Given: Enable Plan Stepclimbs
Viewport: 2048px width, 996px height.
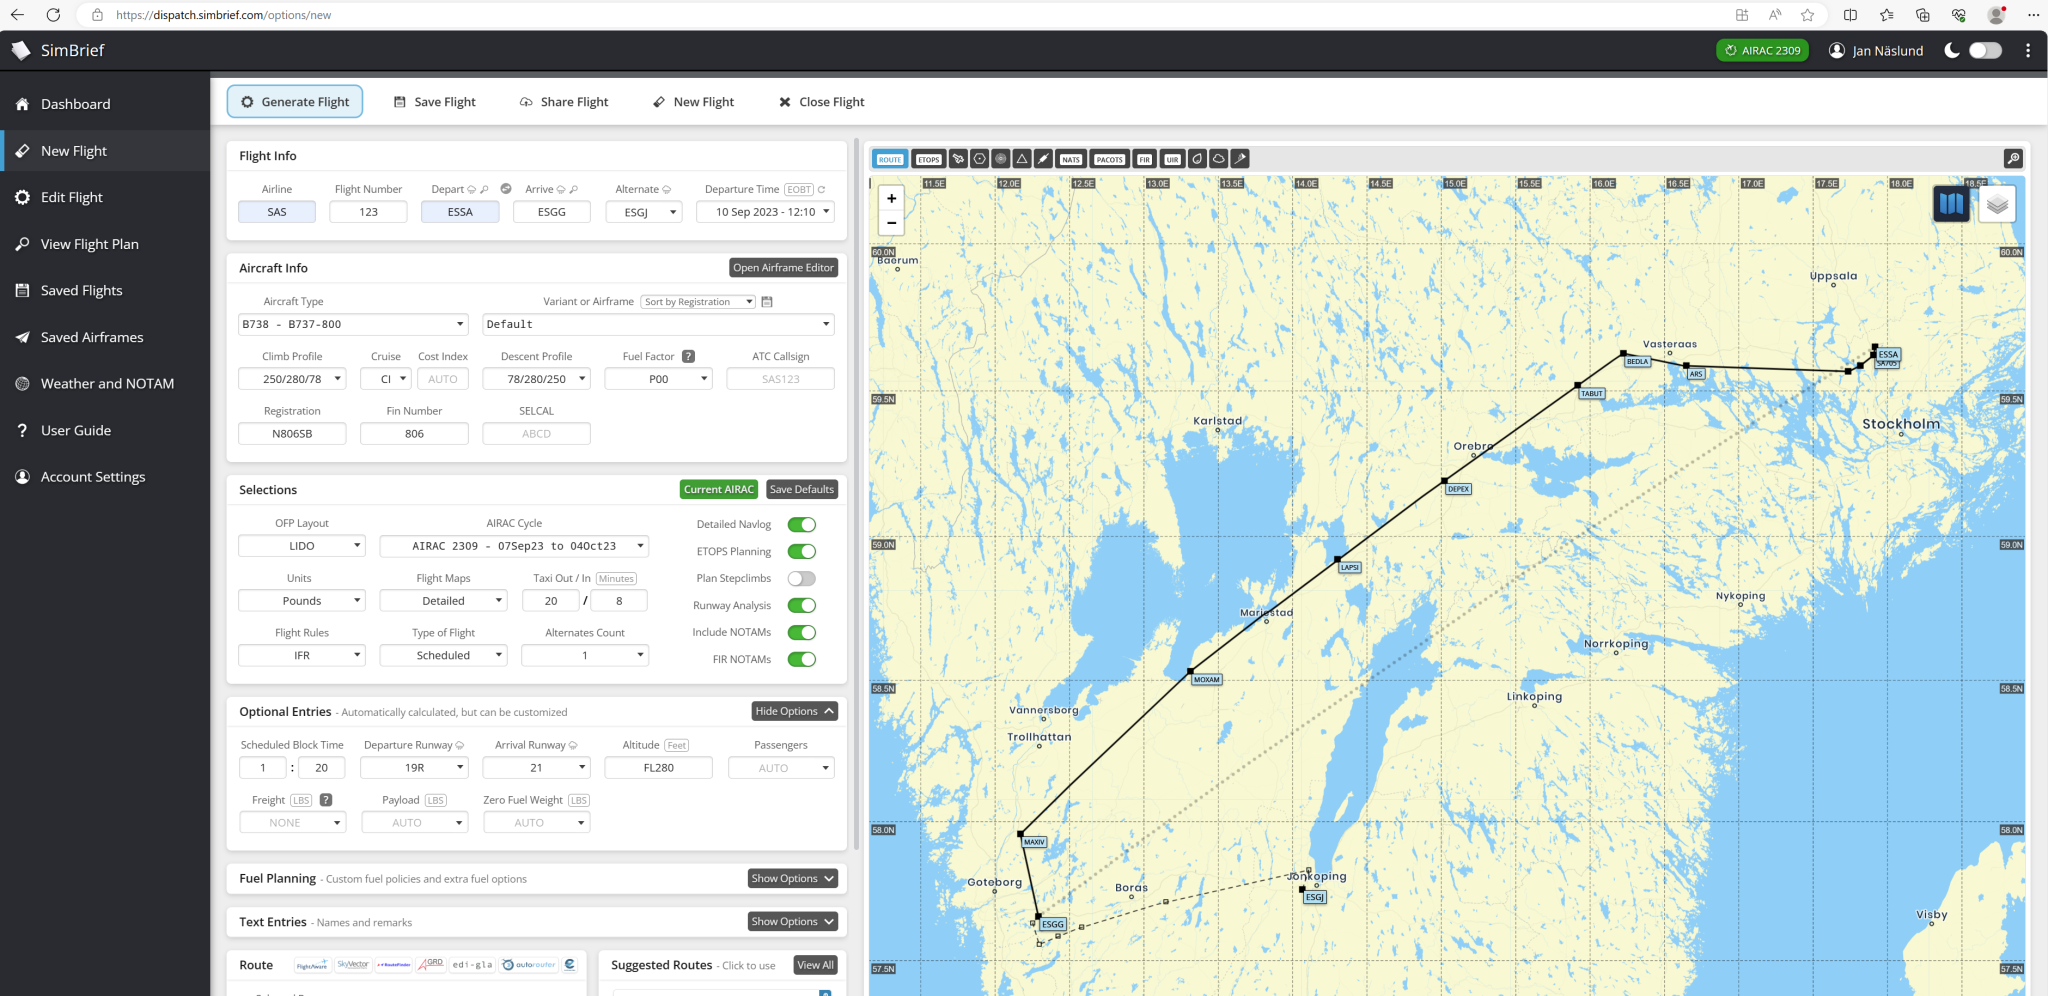Looking at the screenshot, I should coord(801,578).
